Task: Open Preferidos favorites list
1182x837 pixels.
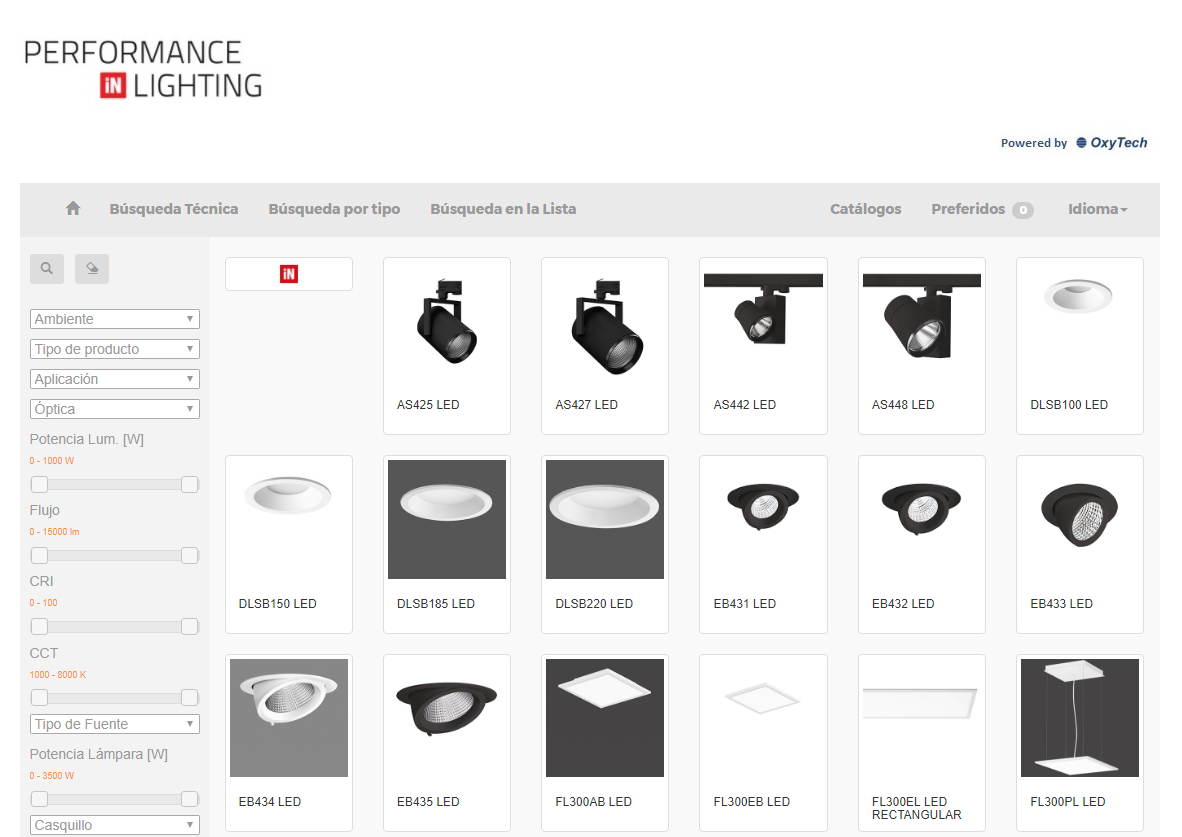Action: pos(982,209)
